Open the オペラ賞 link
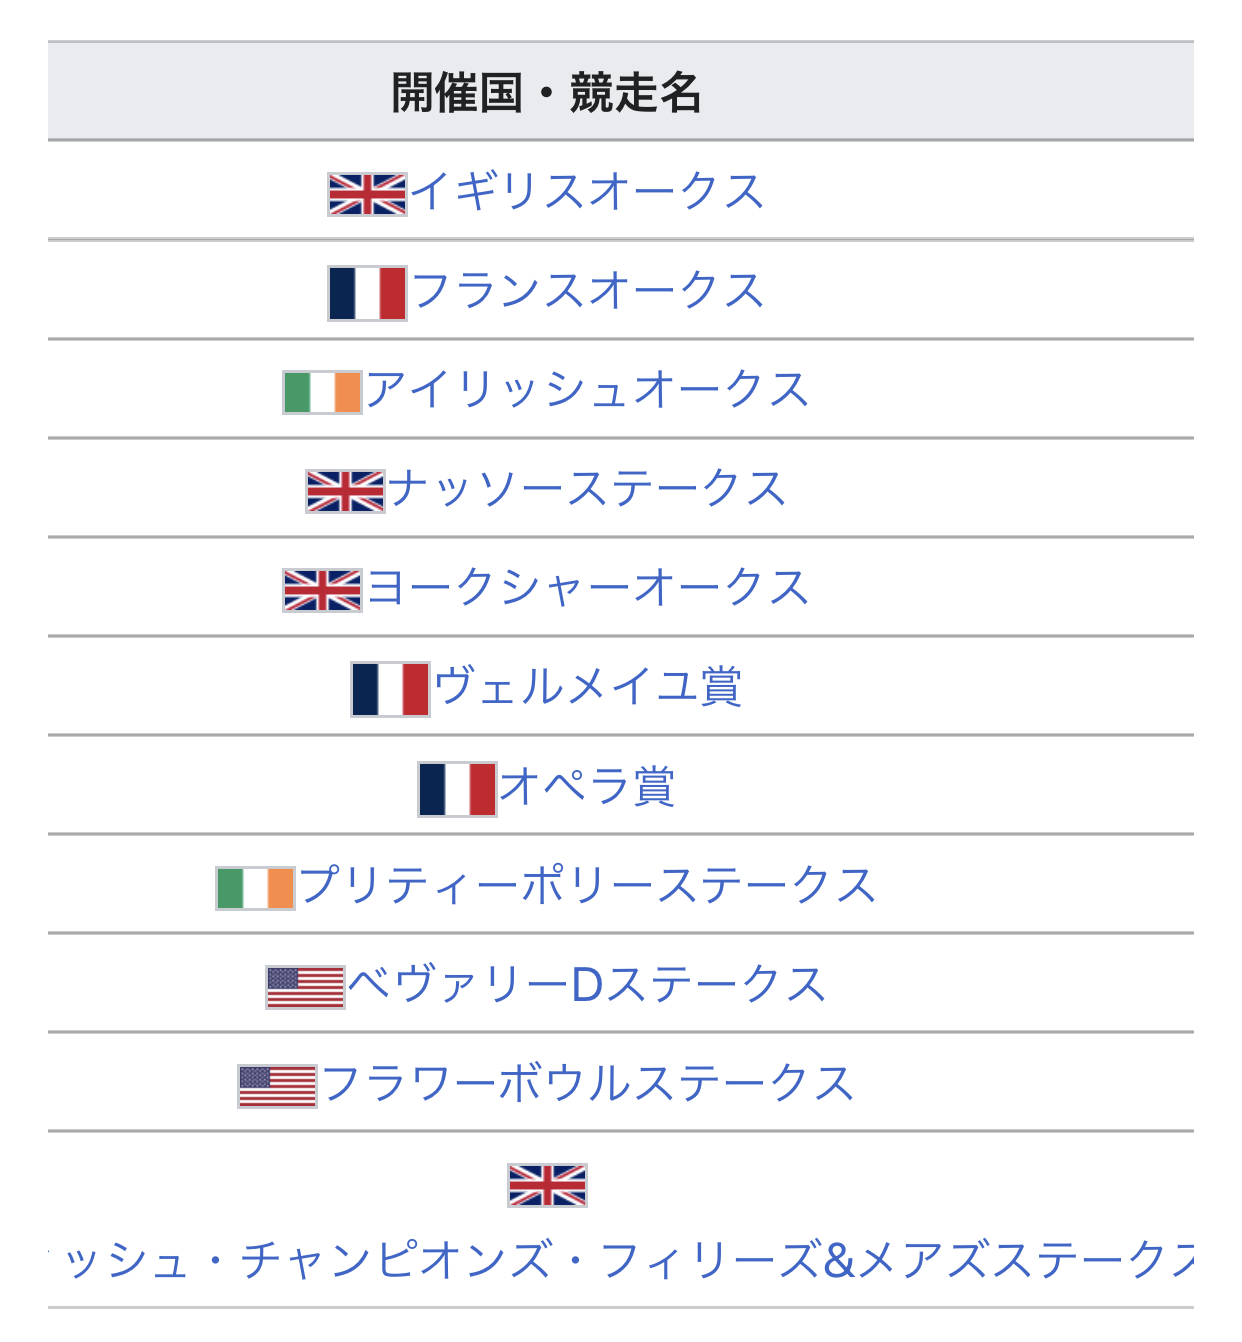The width and height of the screenshot is (1242, 1342). [x=588, y=786]
